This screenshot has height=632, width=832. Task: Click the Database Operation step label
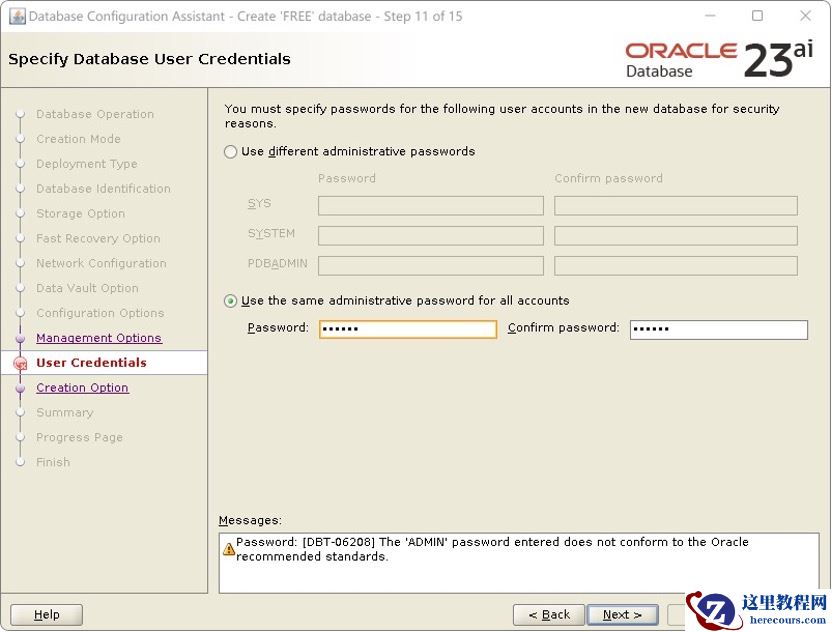pyautogui.click(x=95, y=114)
